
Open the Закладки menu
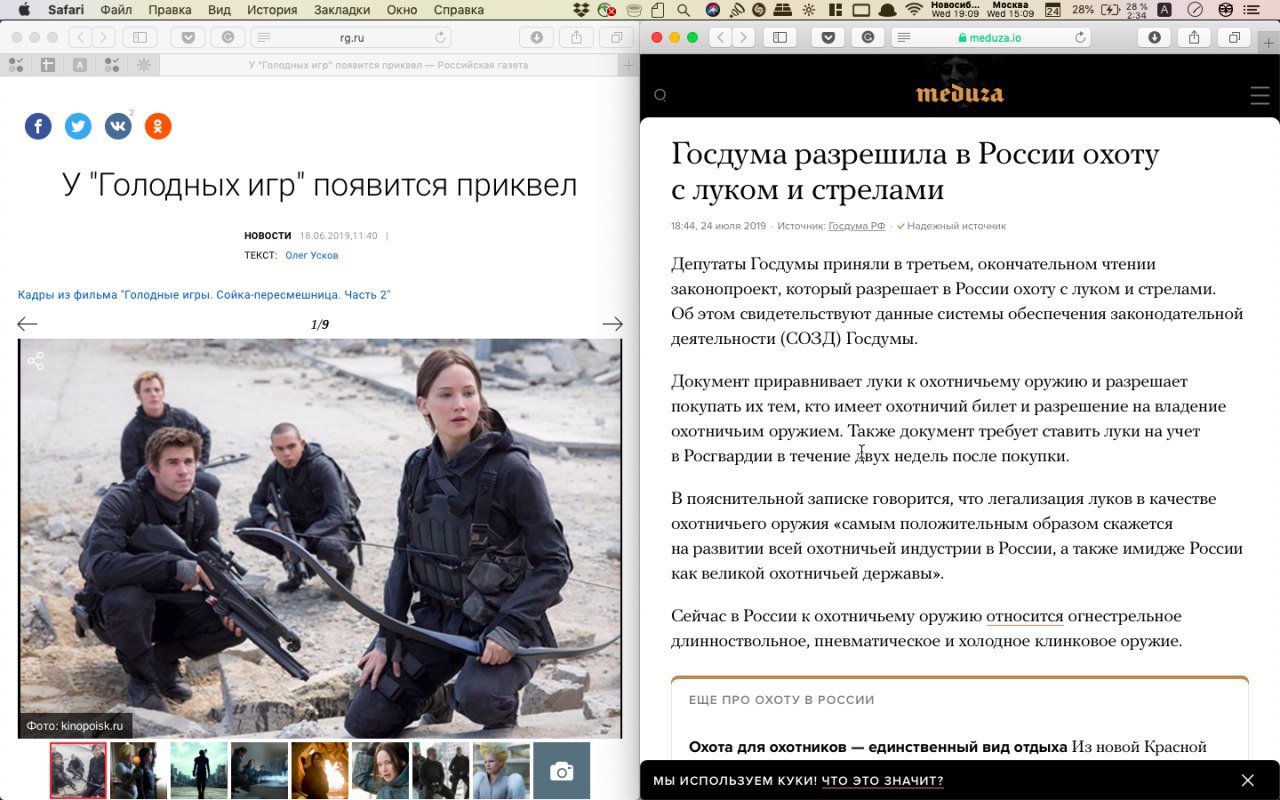[x=343, y=10]
